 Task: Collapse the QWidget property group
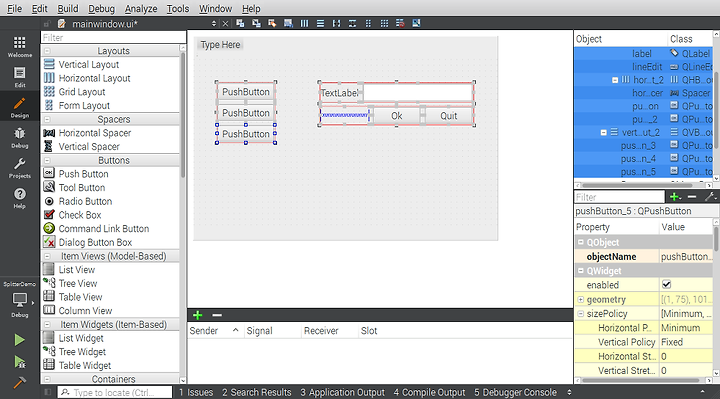(x=580, y=271)
